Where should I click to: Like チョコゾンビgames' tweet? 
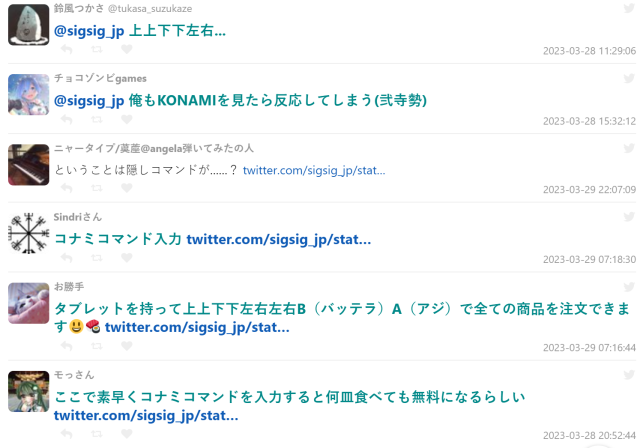point(125,119)
